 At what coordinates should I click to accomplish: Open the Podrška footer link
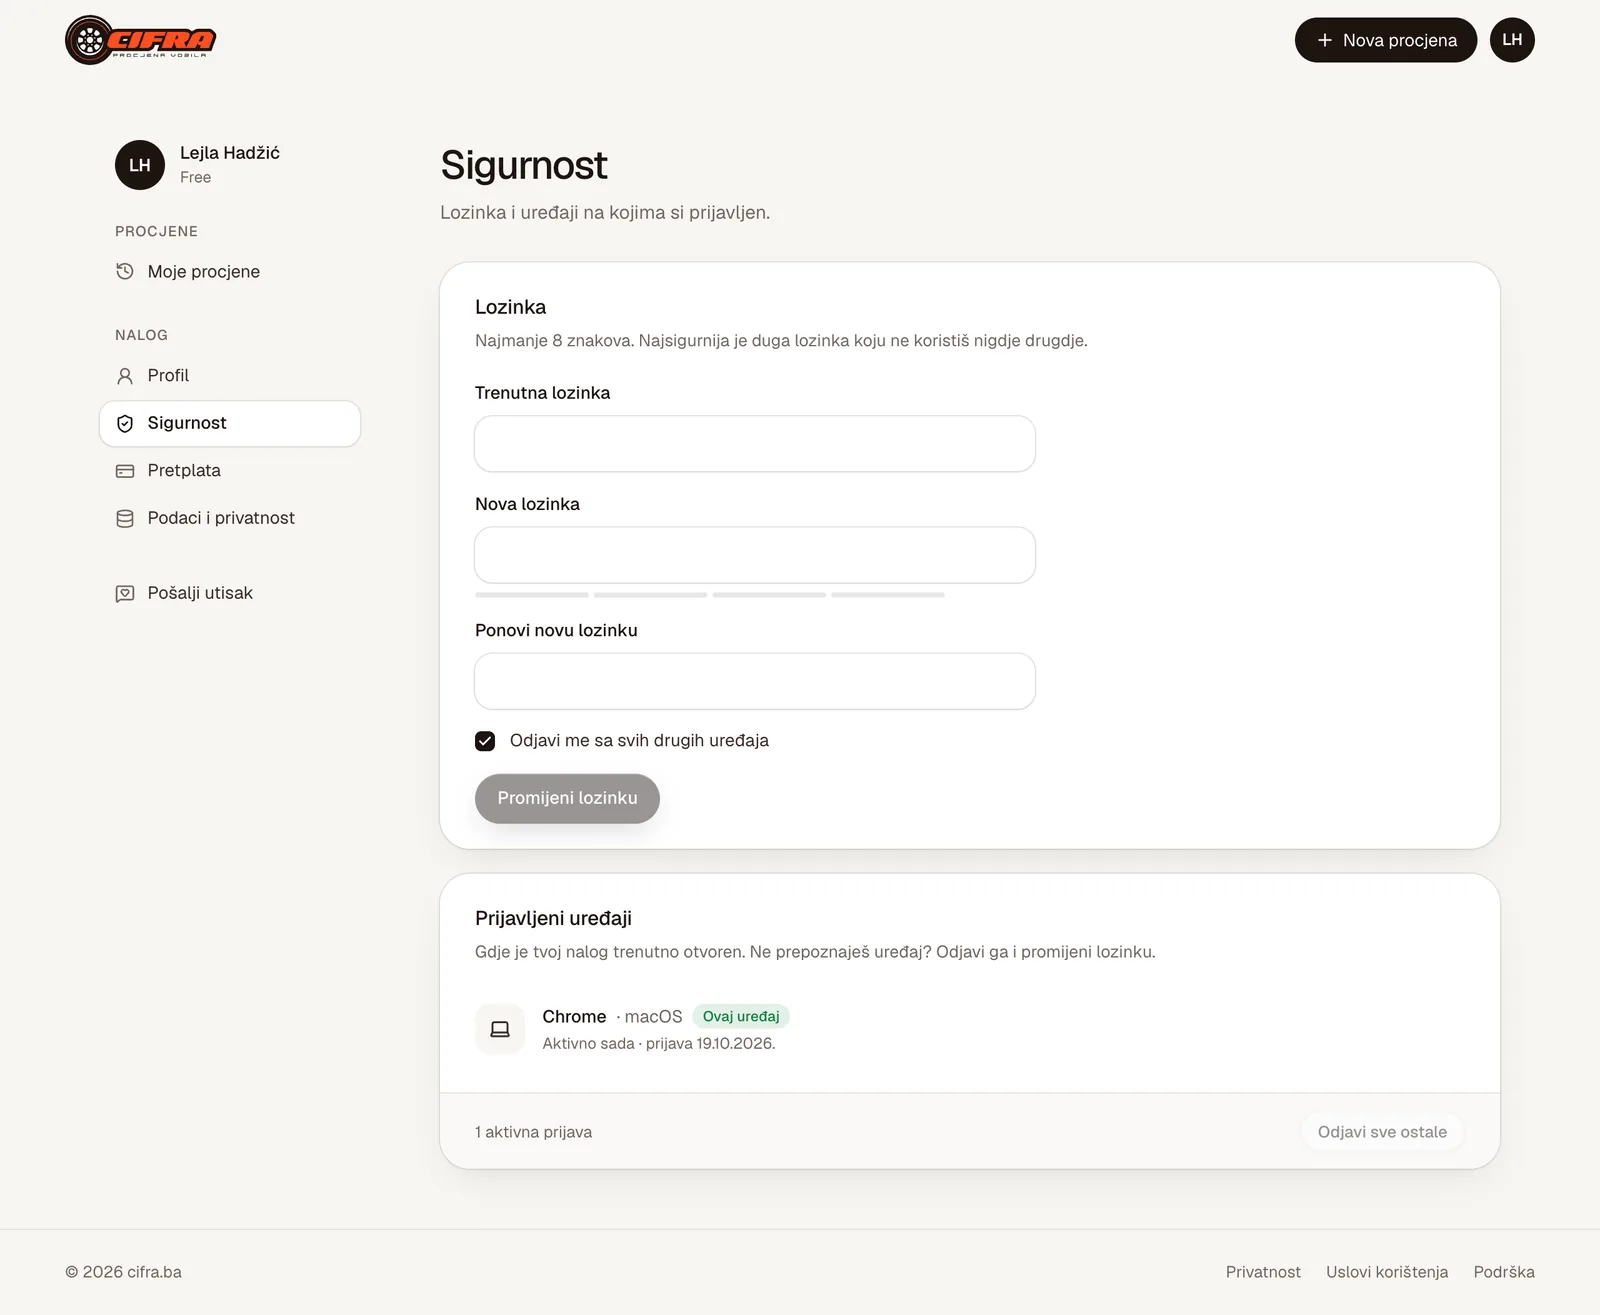1504,1272
